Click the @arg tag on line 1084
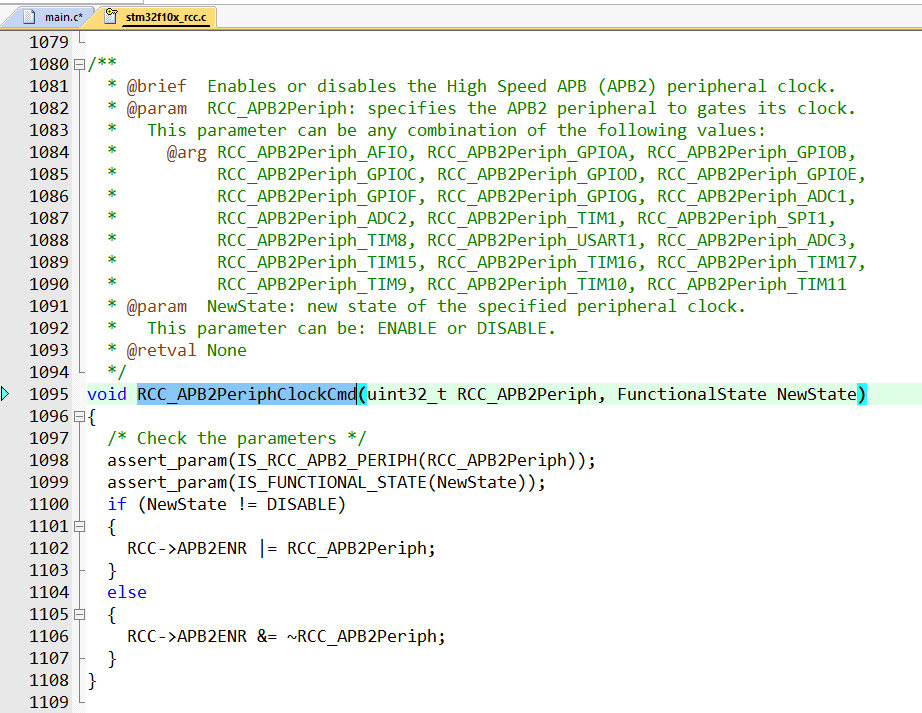 pyautogui.click(x=186, y=153)
